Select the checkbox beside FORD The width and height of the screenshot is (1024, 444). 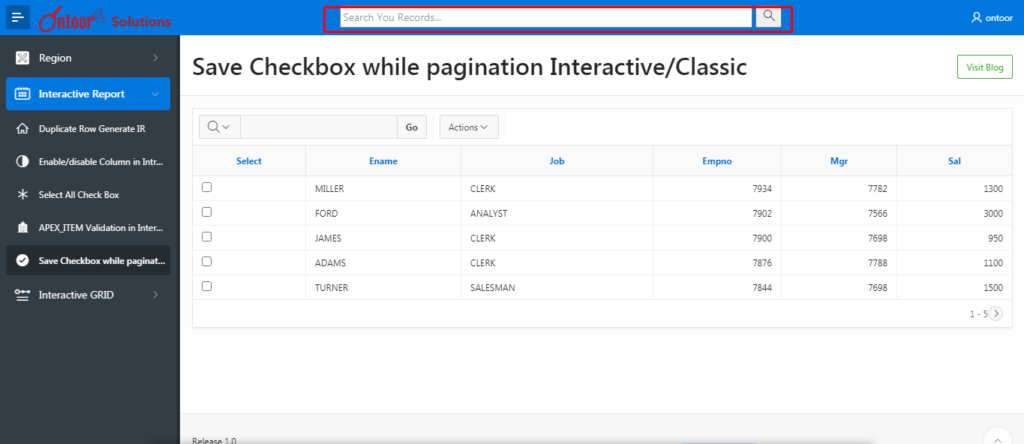point(207,212)
